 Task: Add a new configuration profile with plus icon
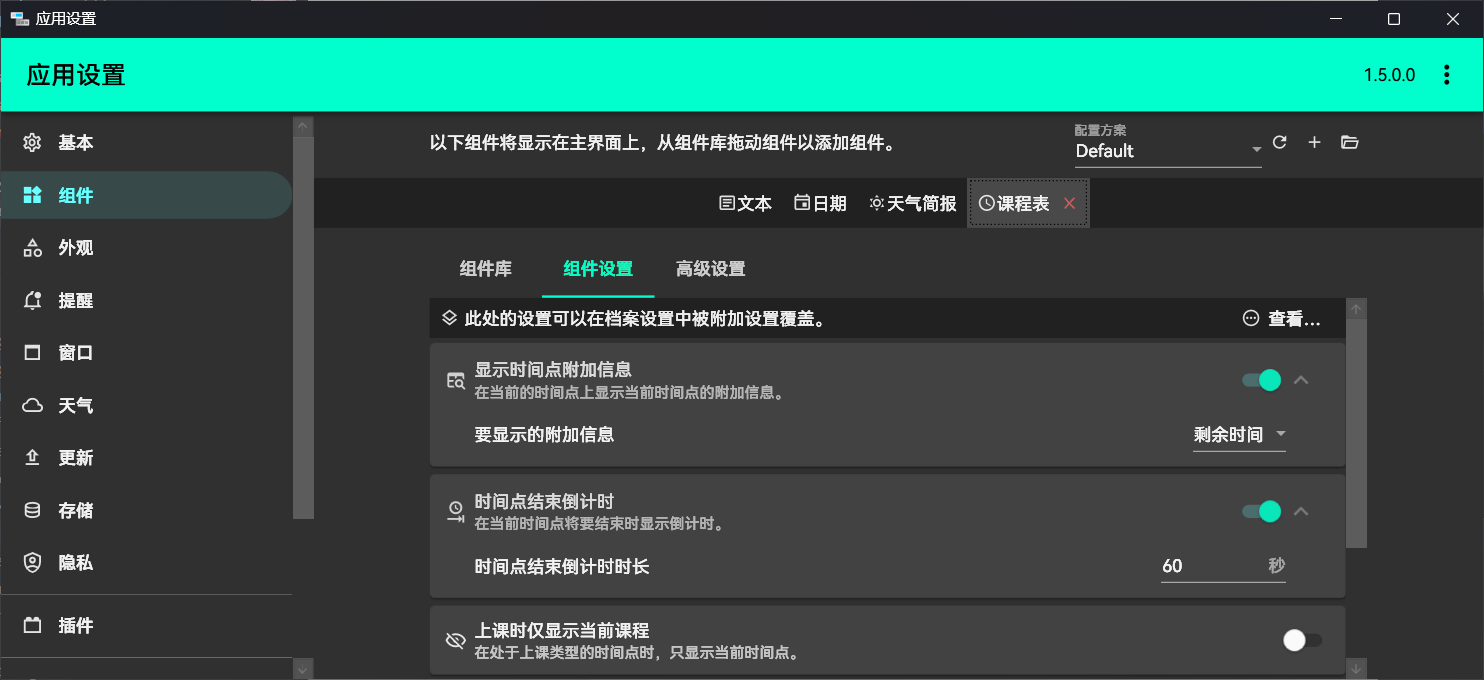1314,142
